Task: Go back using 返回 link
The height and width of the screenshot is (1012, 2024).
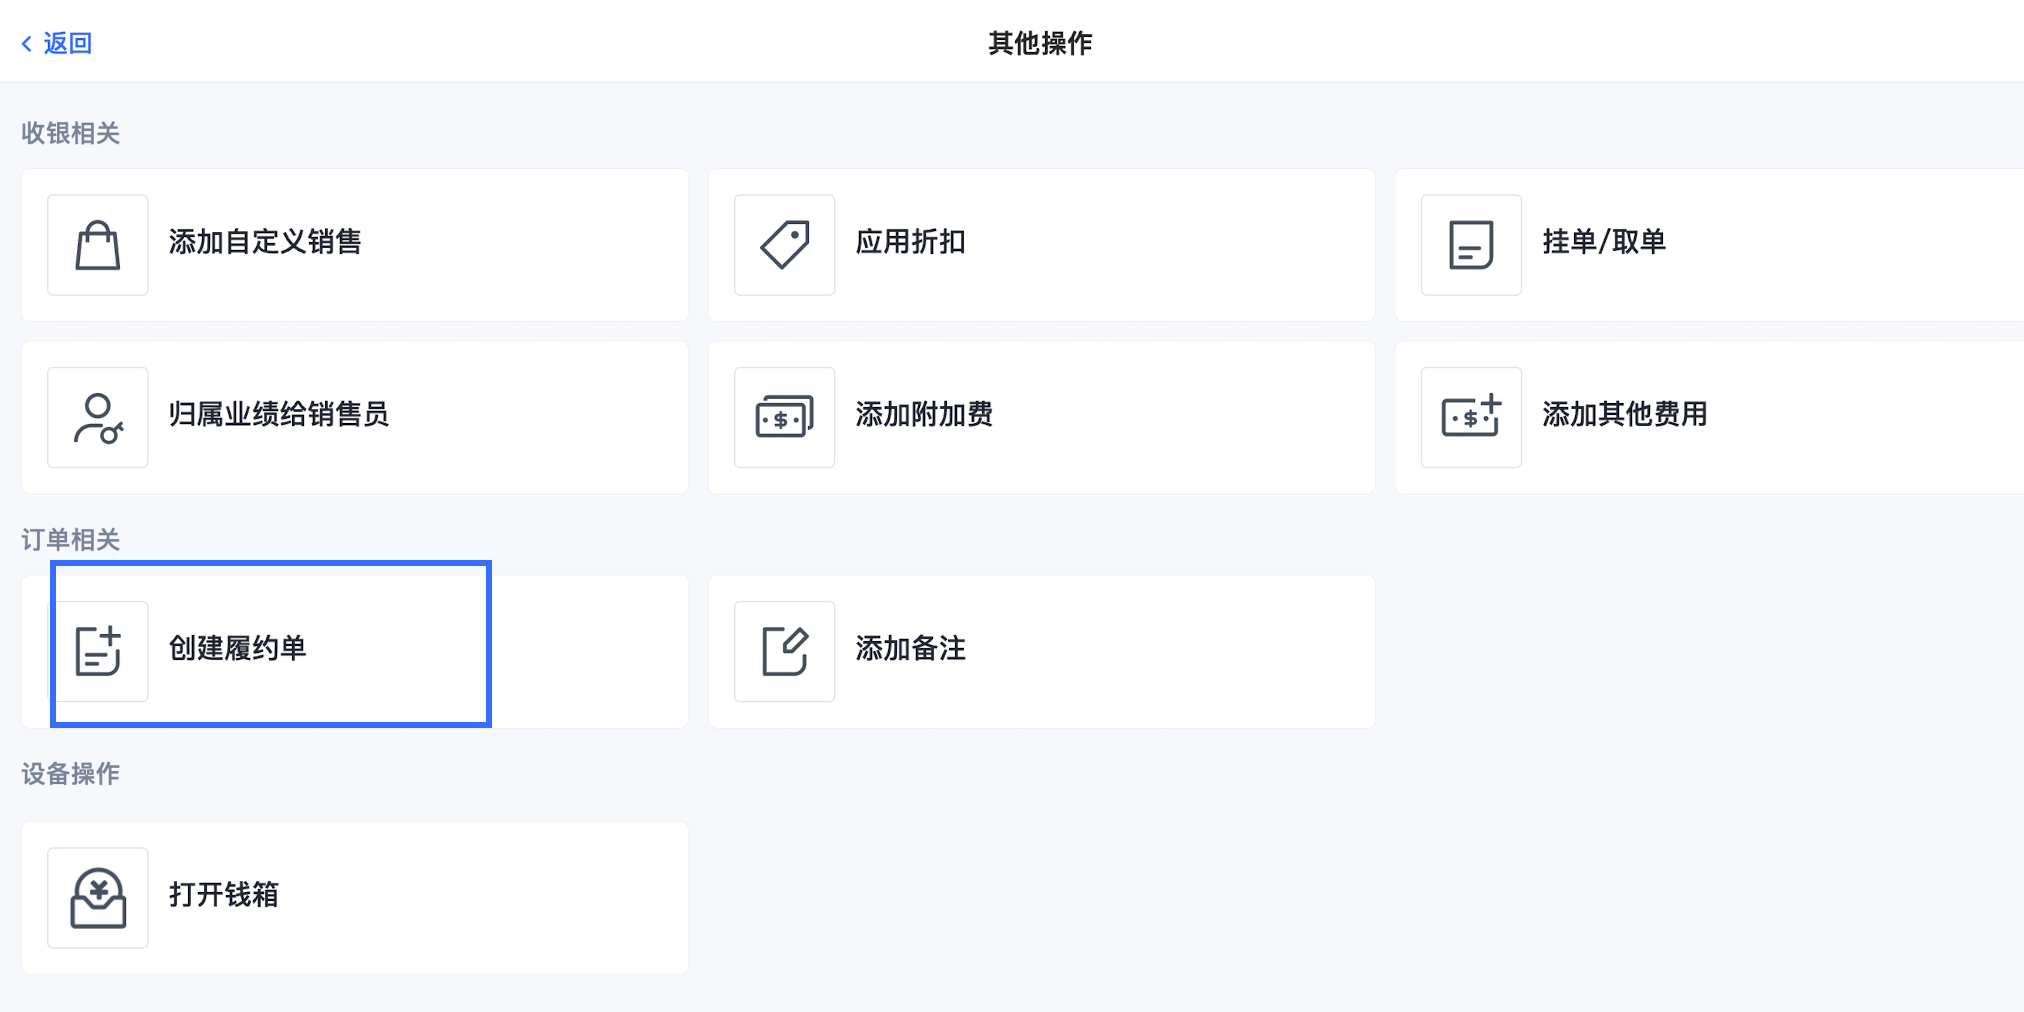Action: pos(67,43)
